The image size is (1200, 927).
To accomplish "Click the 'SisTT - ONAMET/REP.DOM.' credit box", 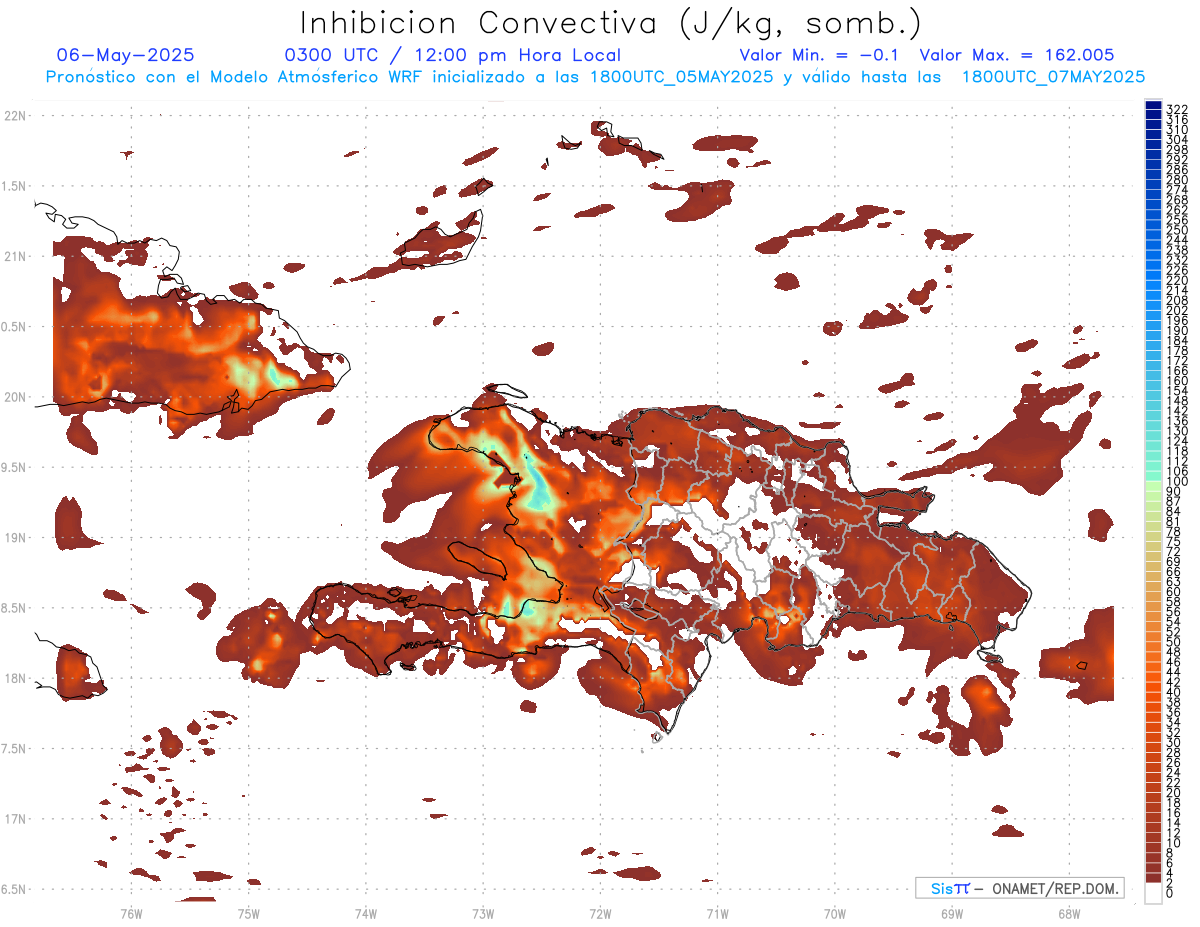I will point(1020,888).
